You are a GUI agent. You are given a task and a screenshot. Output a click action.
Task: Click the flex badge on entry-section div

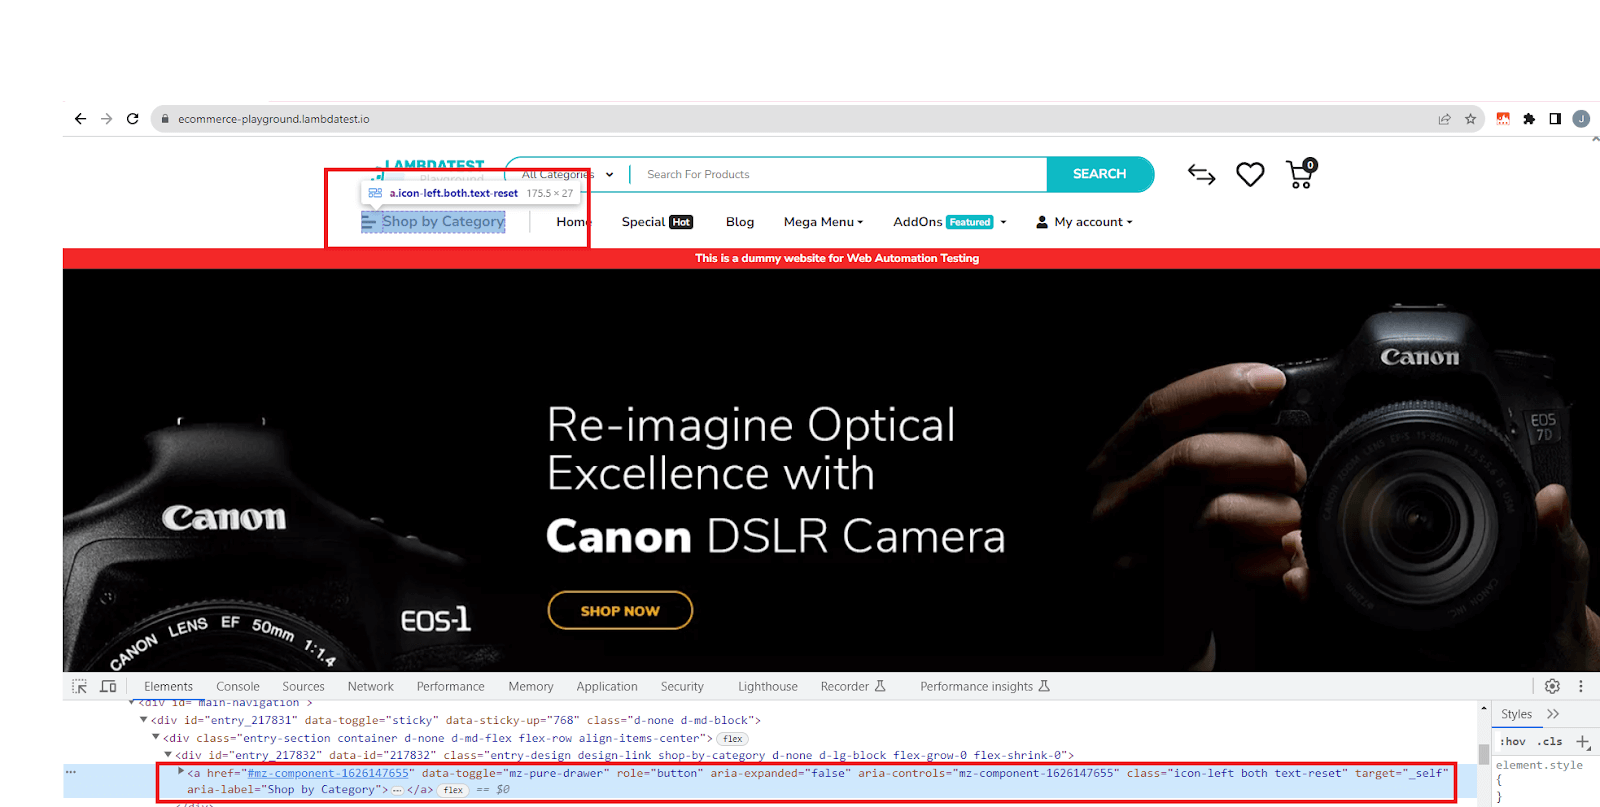pyautogui.click(x=733, y=739)
